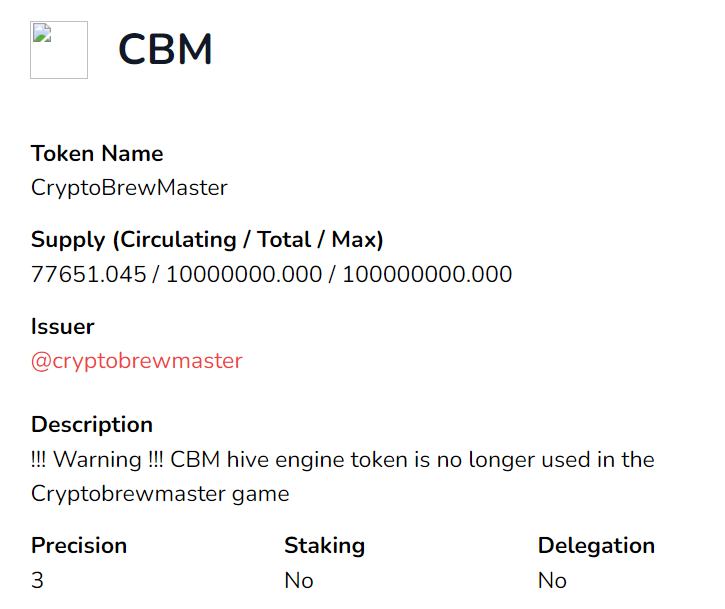
Task: Click the Warning text in the description
Action: (97, 460)
